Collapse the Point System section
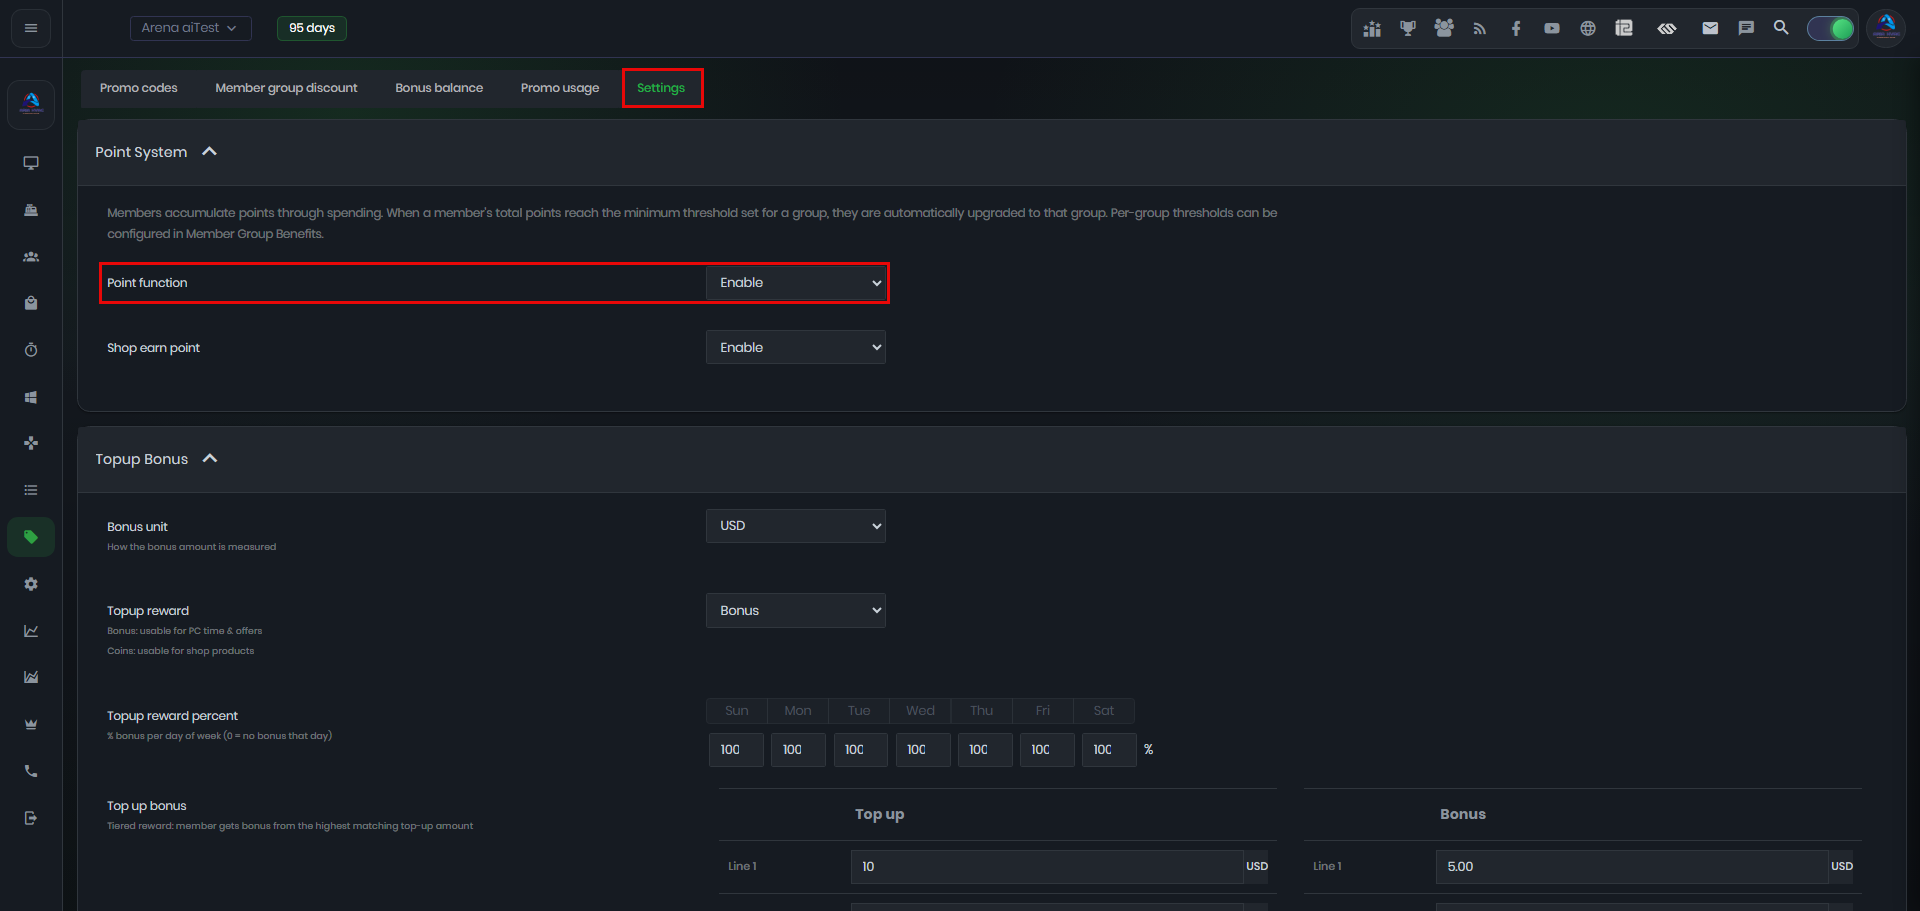The image size is (1920, 911). (210, 152)
